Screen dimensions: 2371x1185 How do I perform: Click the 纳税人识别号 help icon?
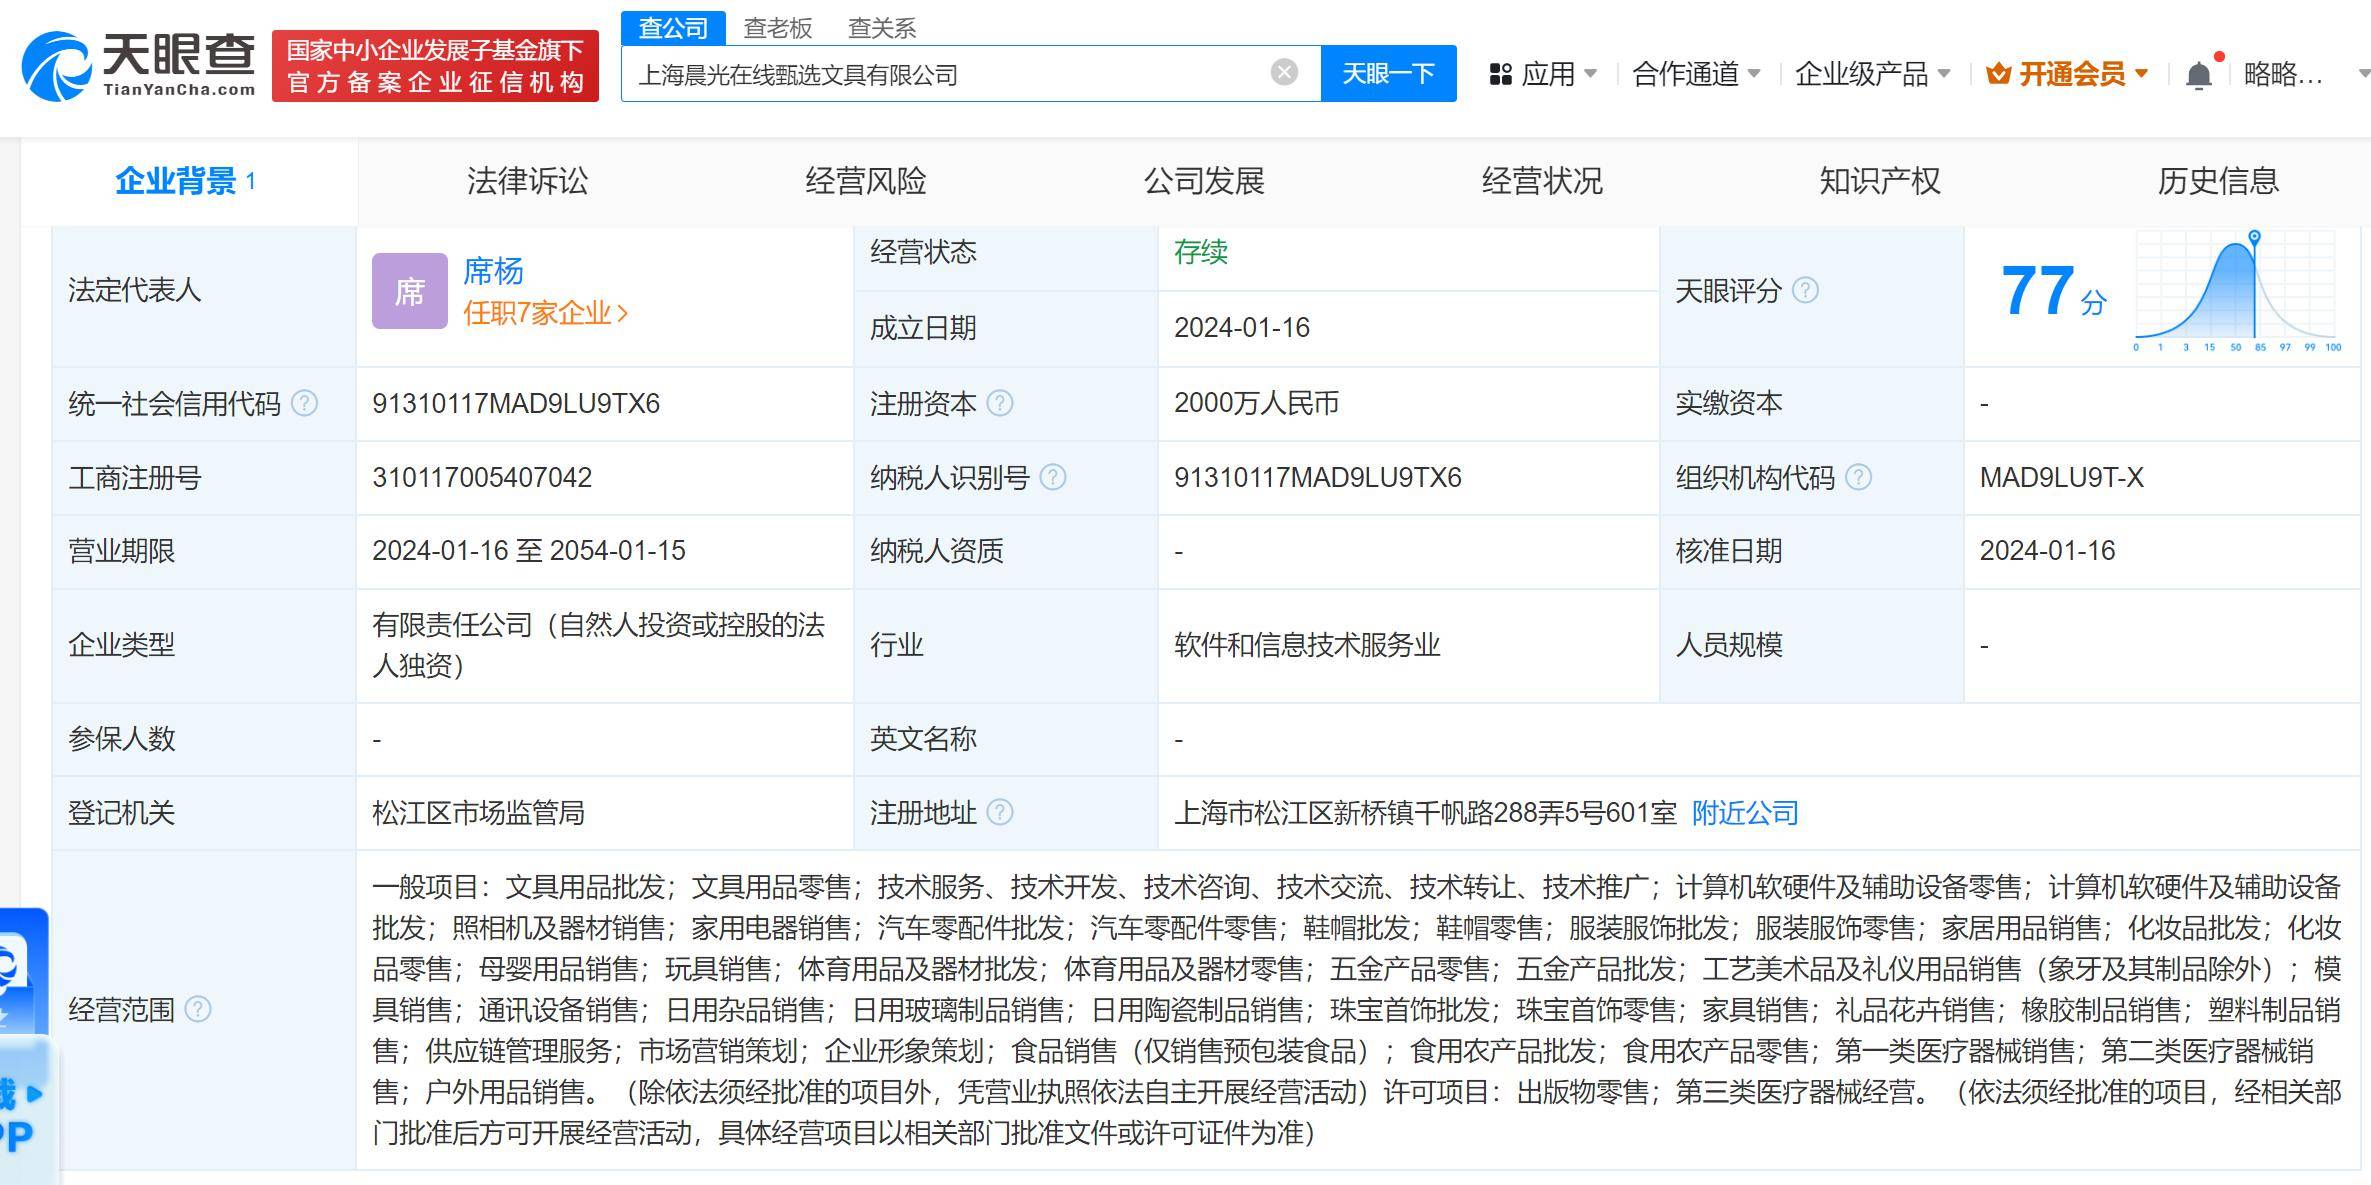pos(1053,478)
